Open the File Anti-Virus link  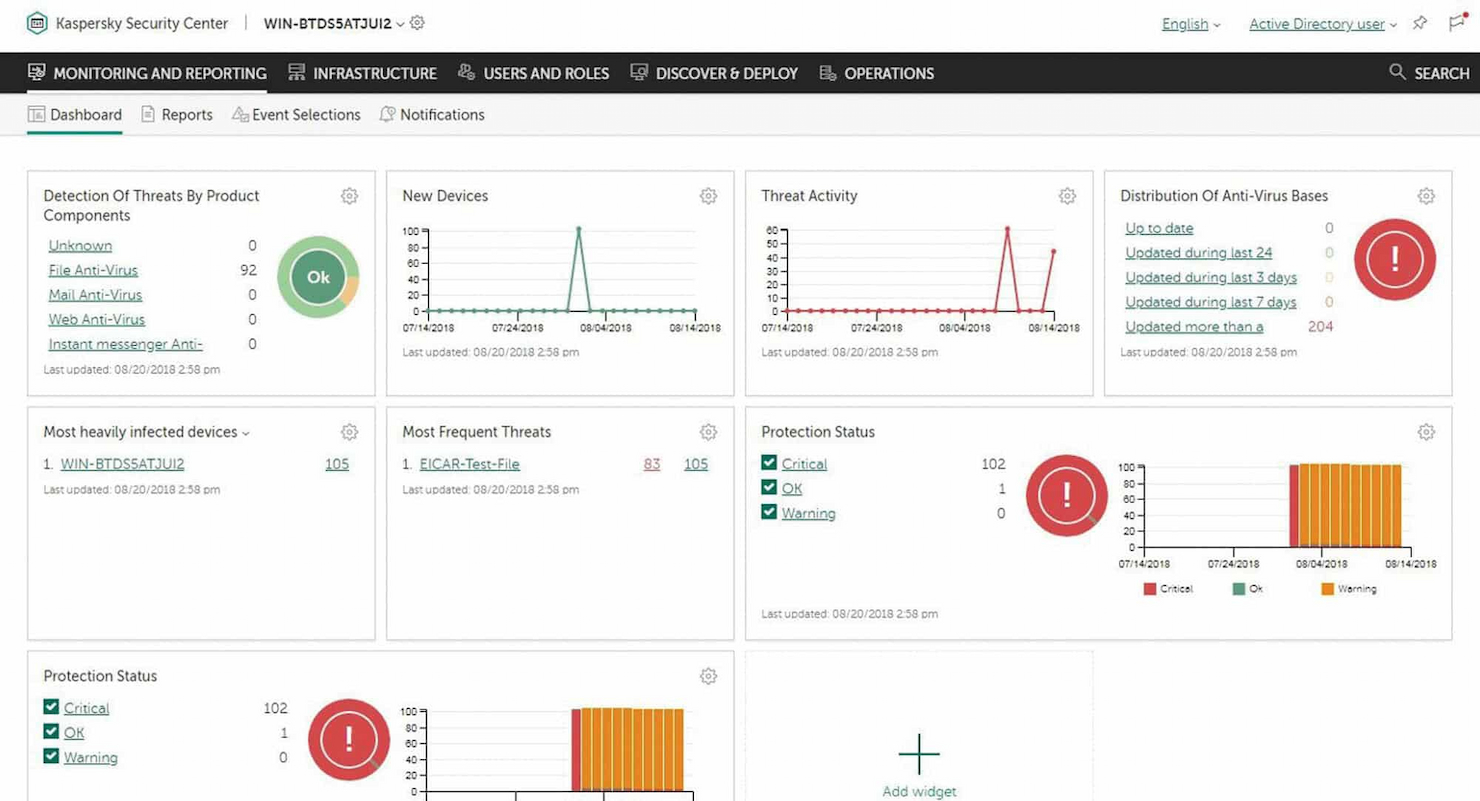click(x=93, y=270)
